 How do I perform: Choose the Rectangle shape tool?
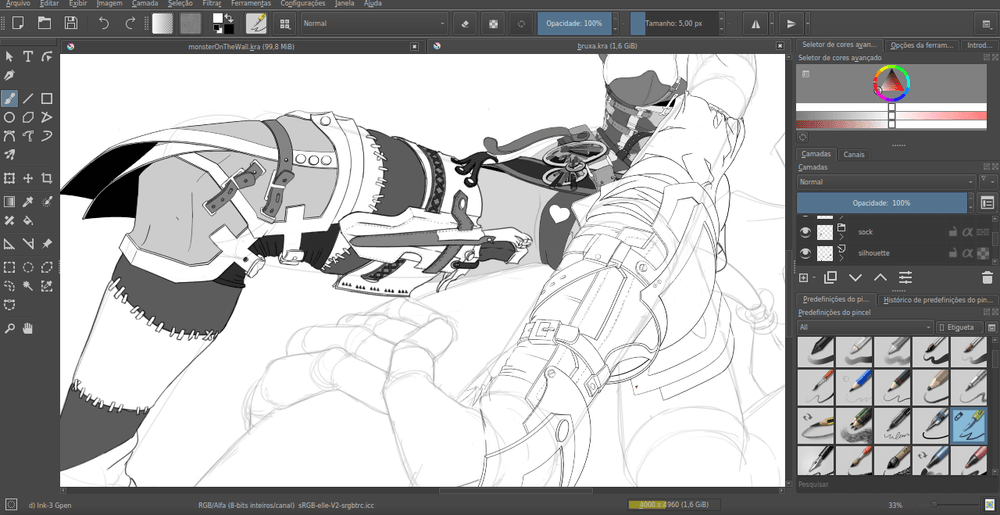(x=47, y=98)
